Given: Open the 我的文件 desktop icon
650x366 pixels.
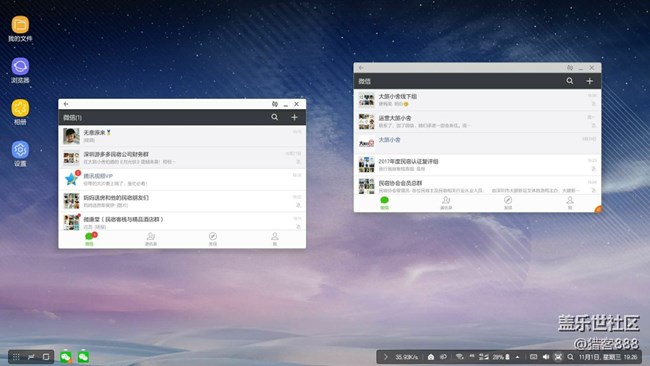Looking at the screenshot, I should tap(20, 29).
